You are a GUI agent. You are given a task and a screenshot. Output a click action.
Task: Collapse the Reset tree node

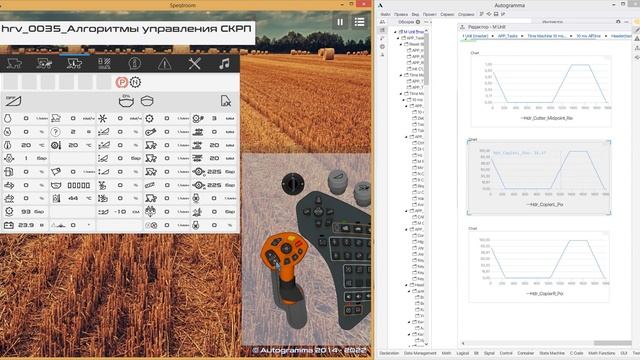(x=401, y=44)
